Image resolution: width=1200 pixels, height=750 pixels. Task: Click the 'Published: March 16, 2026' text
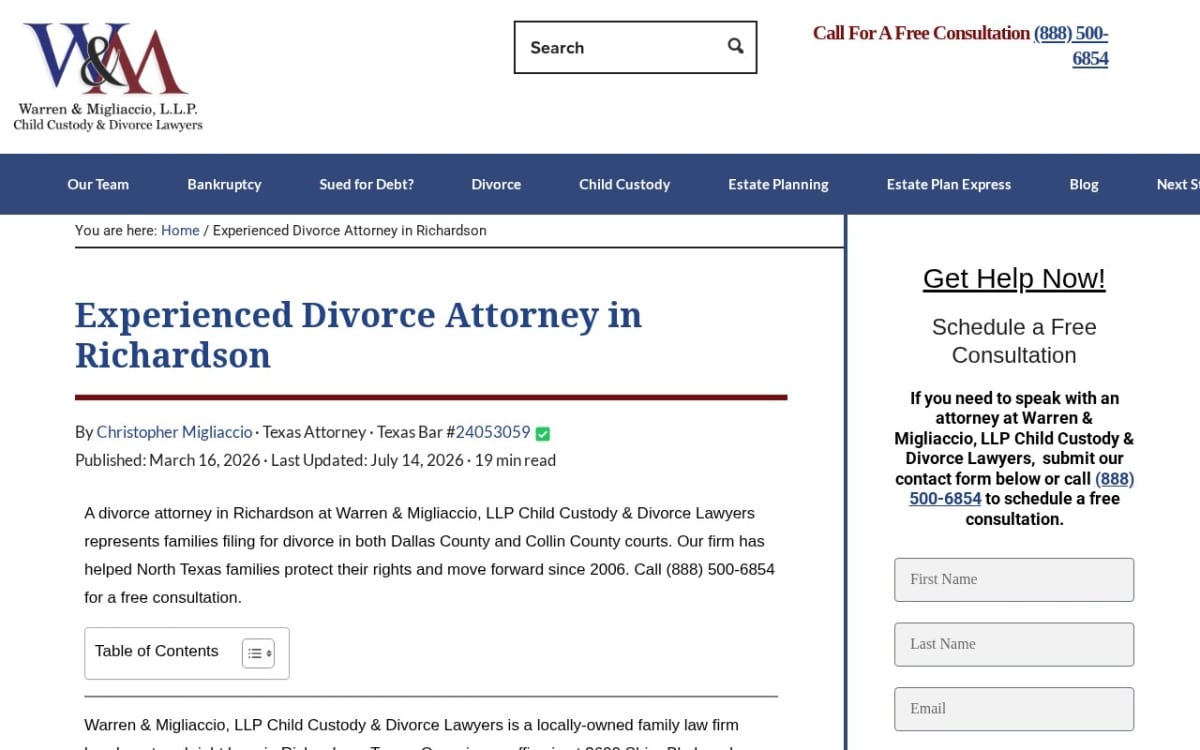(x=167, y=460)
